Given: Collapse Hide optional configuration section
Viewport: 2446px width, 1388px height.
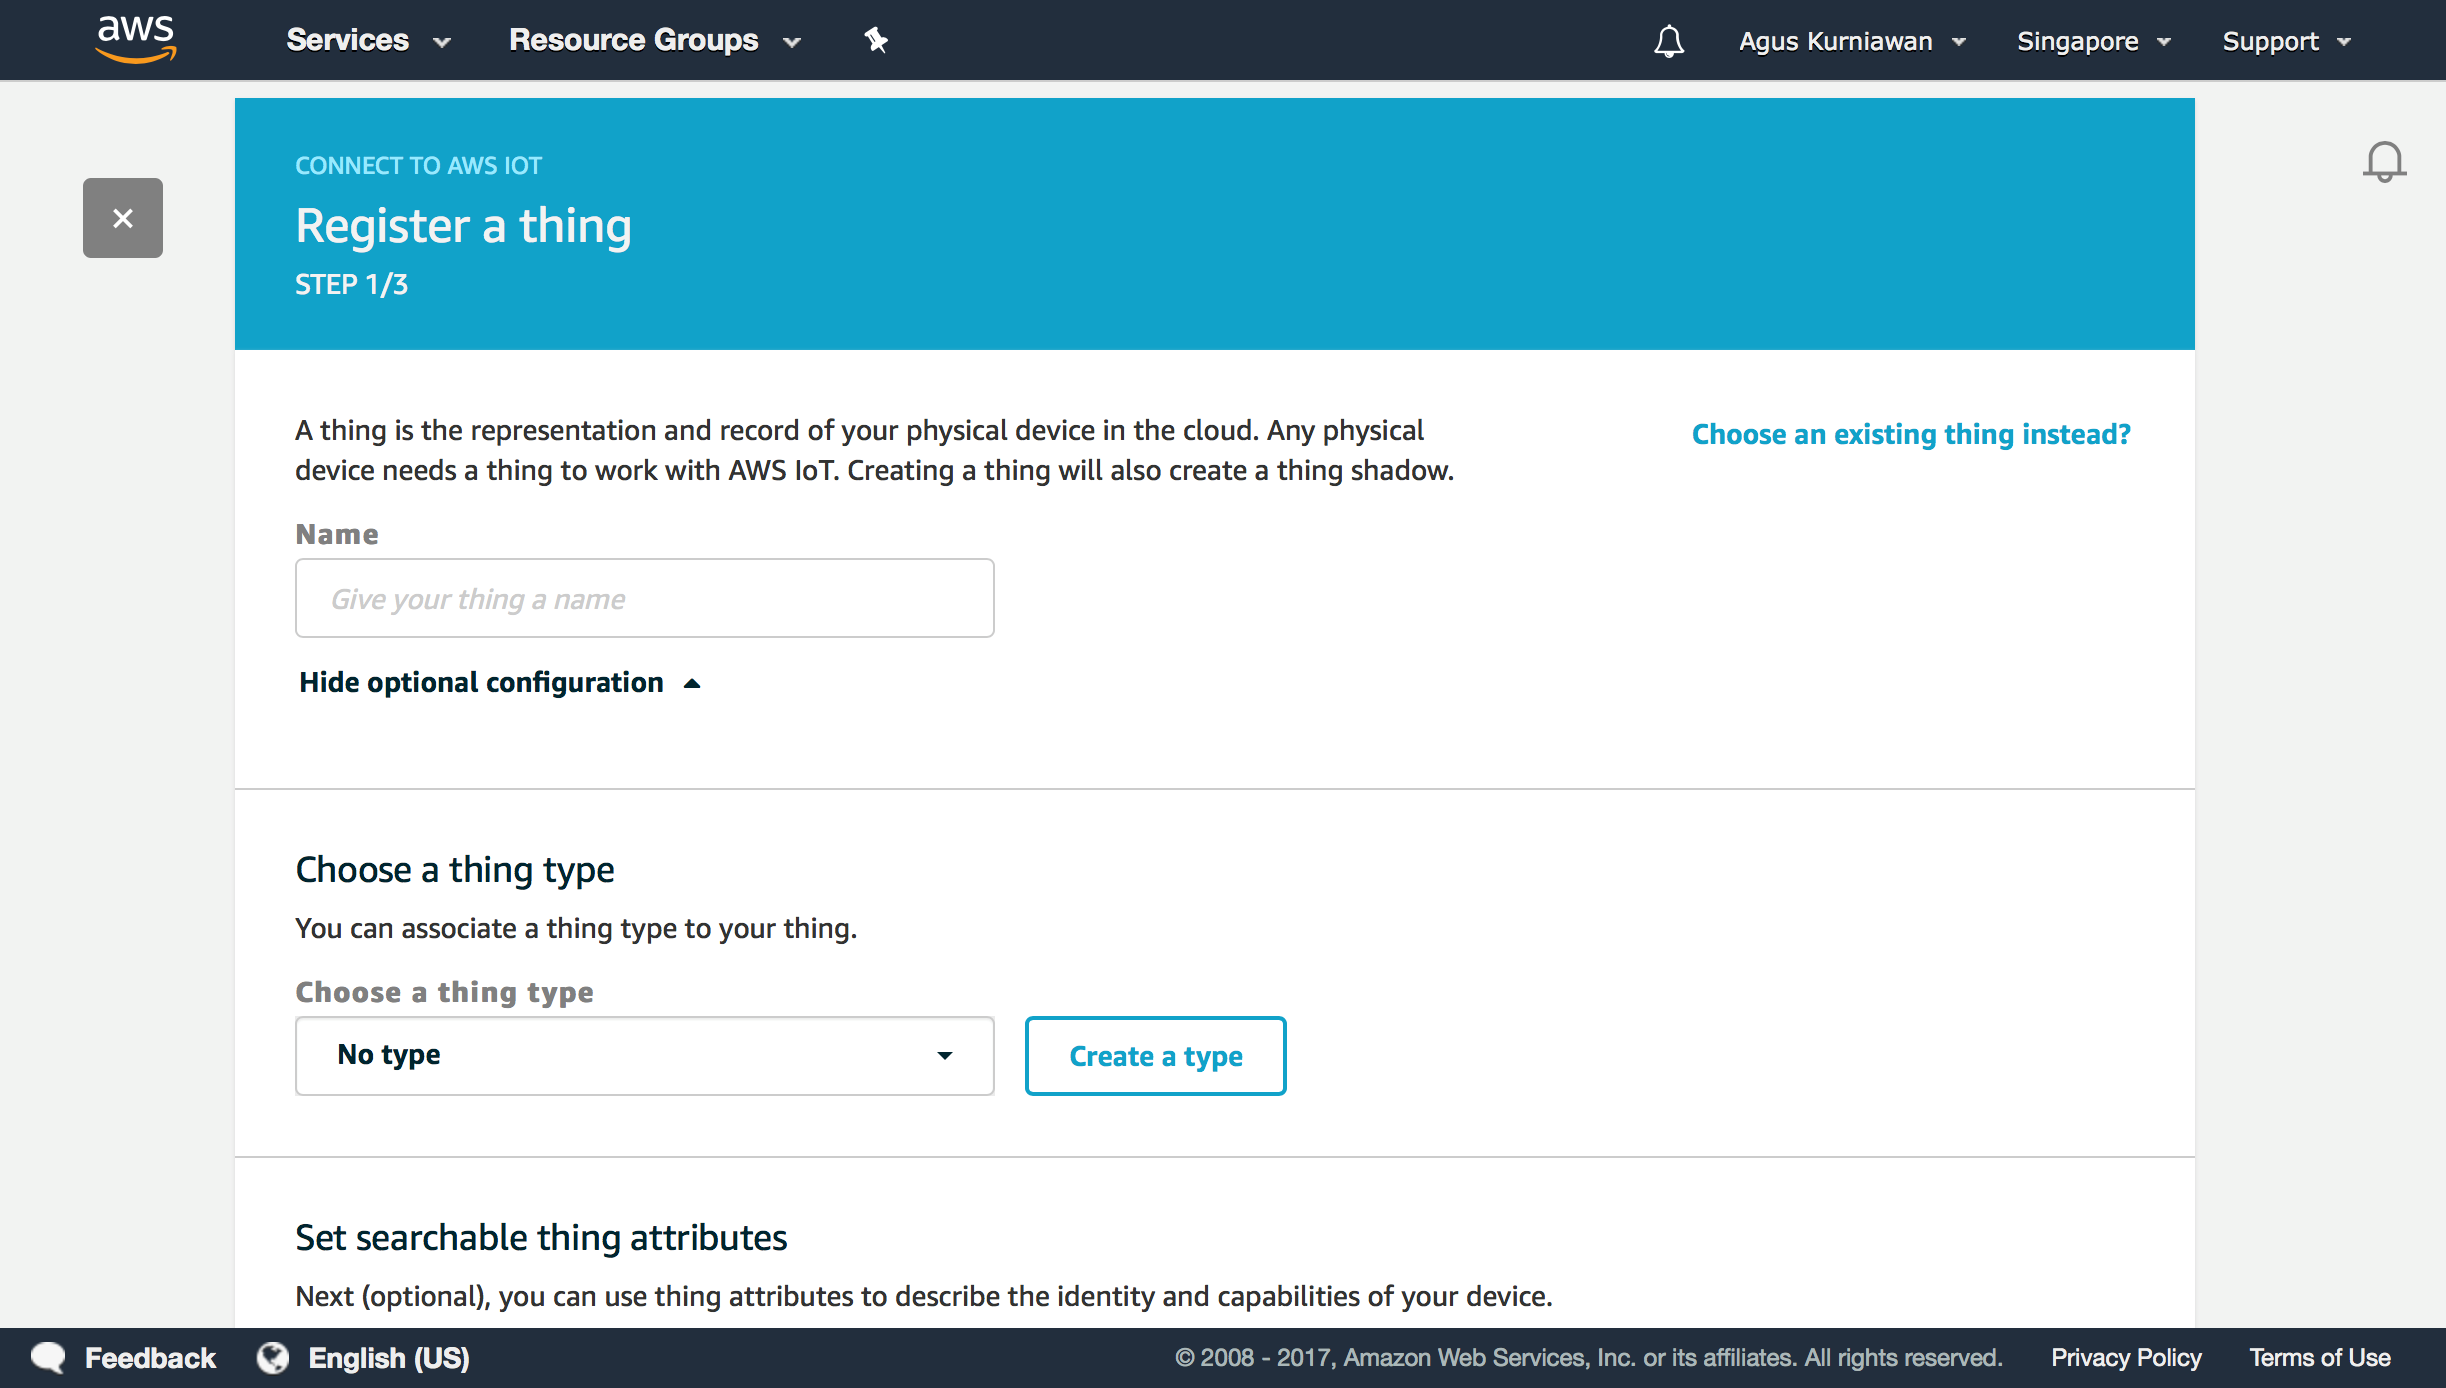Looking at the screenshot, I should coord(500,682).
